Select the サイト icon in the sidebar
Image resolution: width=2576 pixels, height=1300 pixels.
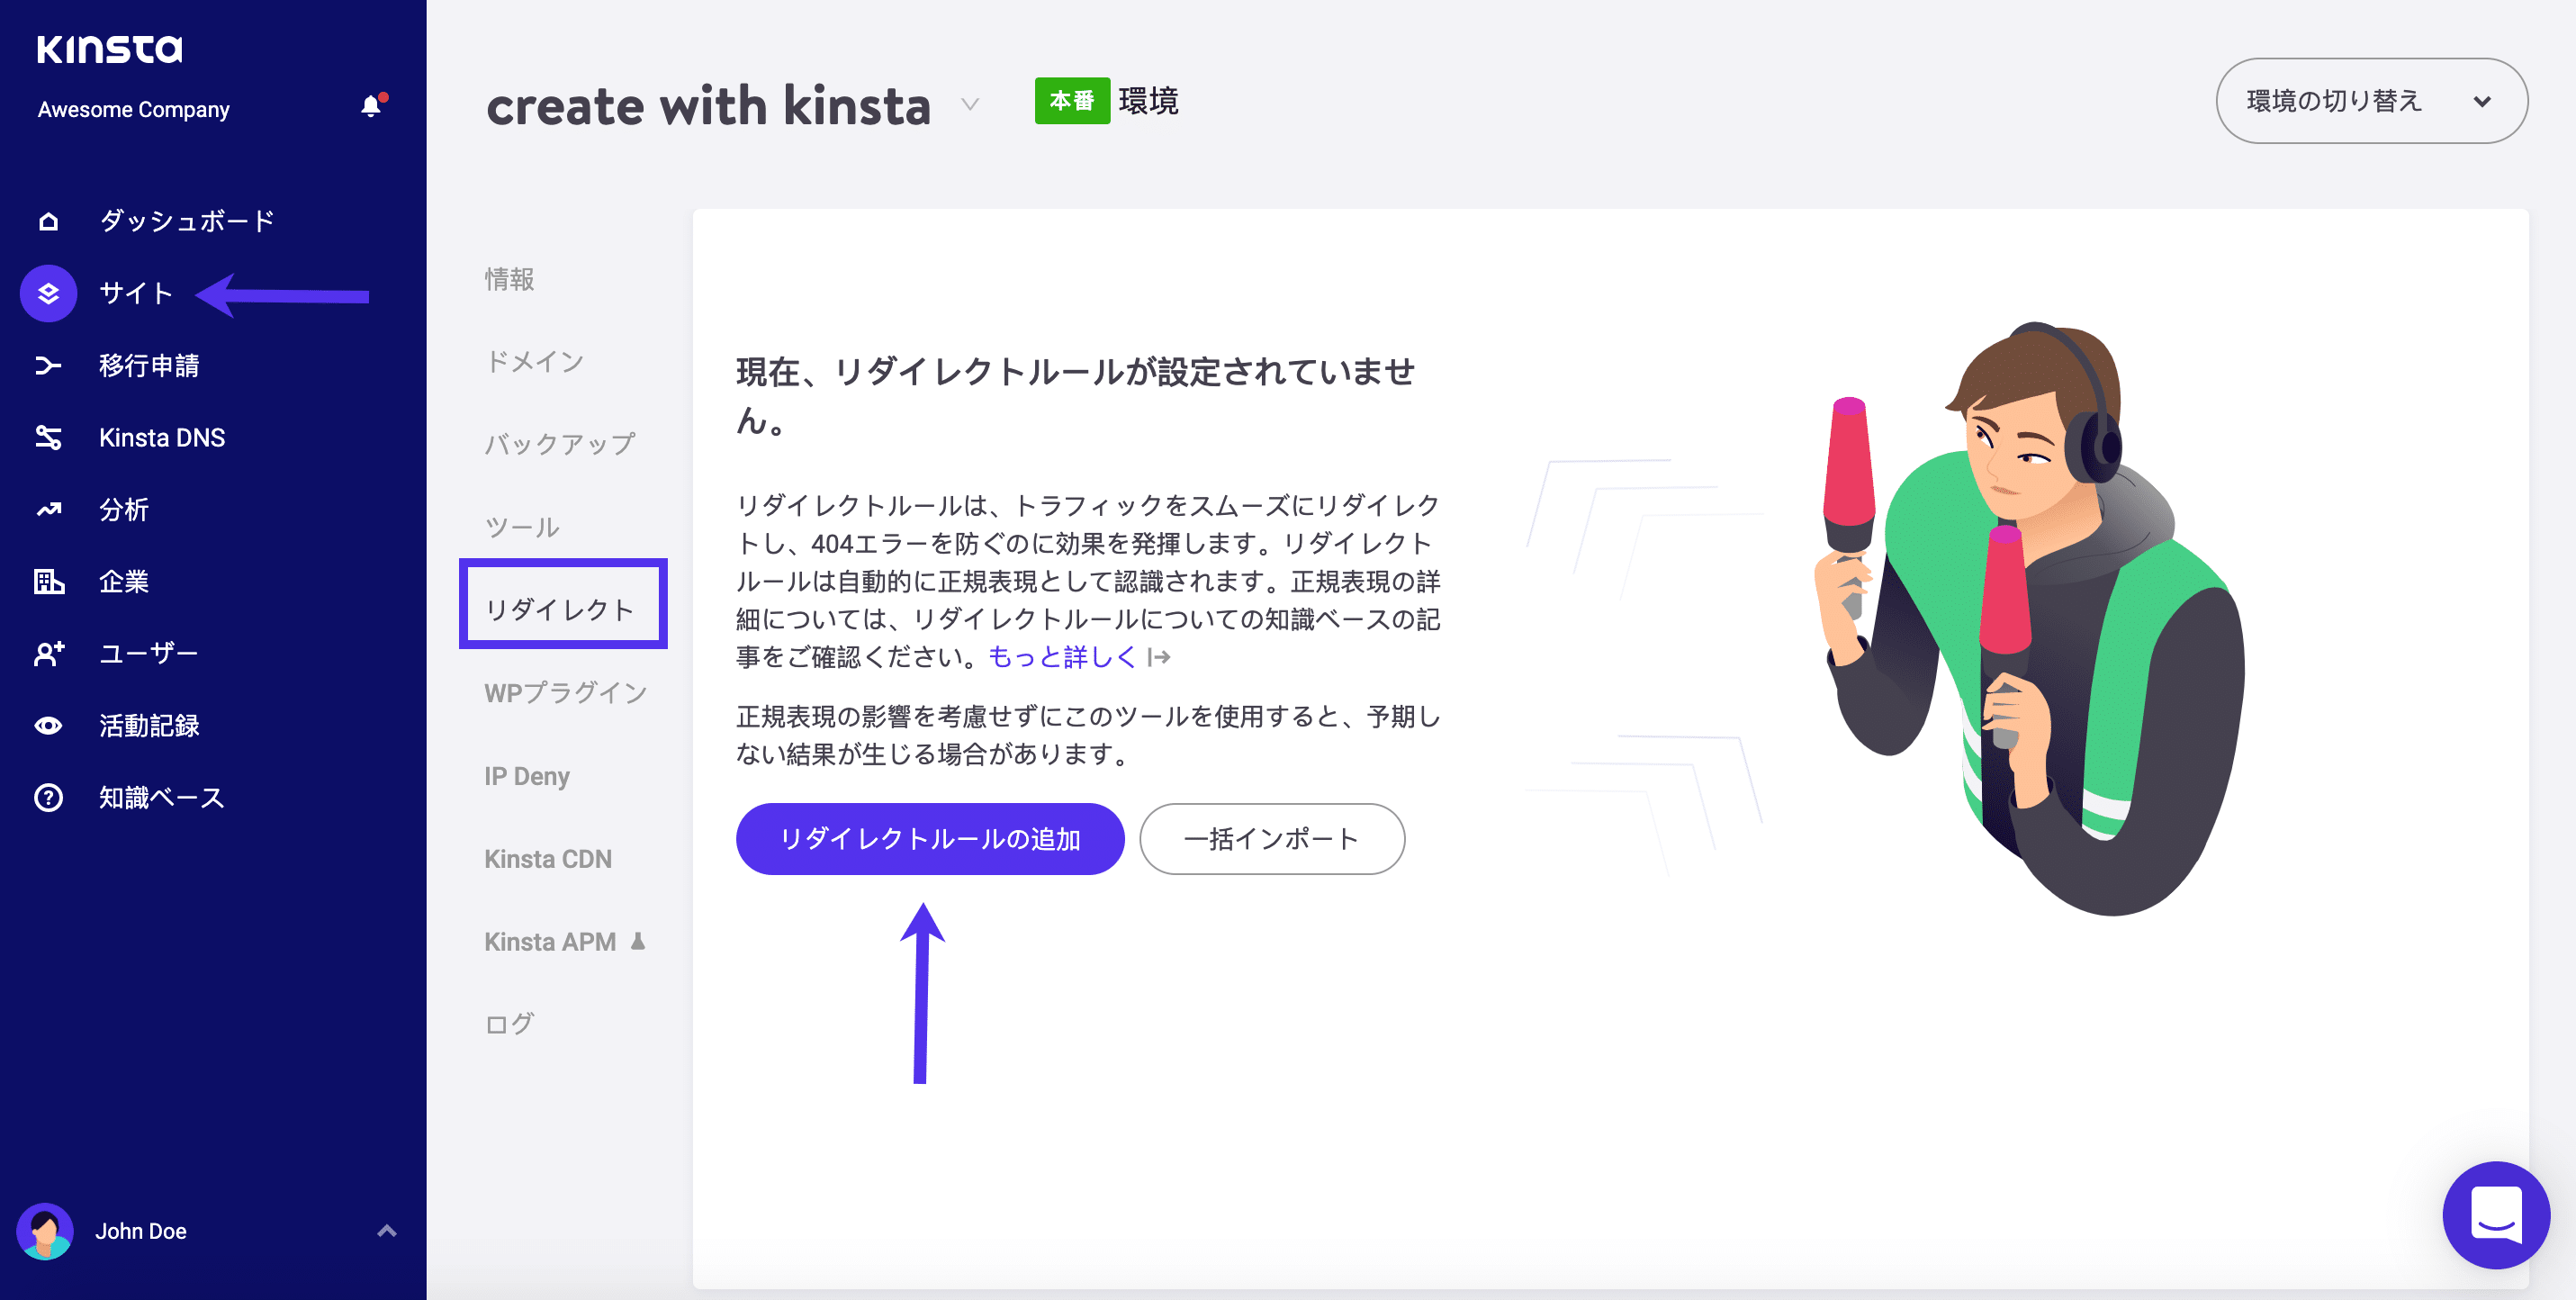tap(47, 293)
